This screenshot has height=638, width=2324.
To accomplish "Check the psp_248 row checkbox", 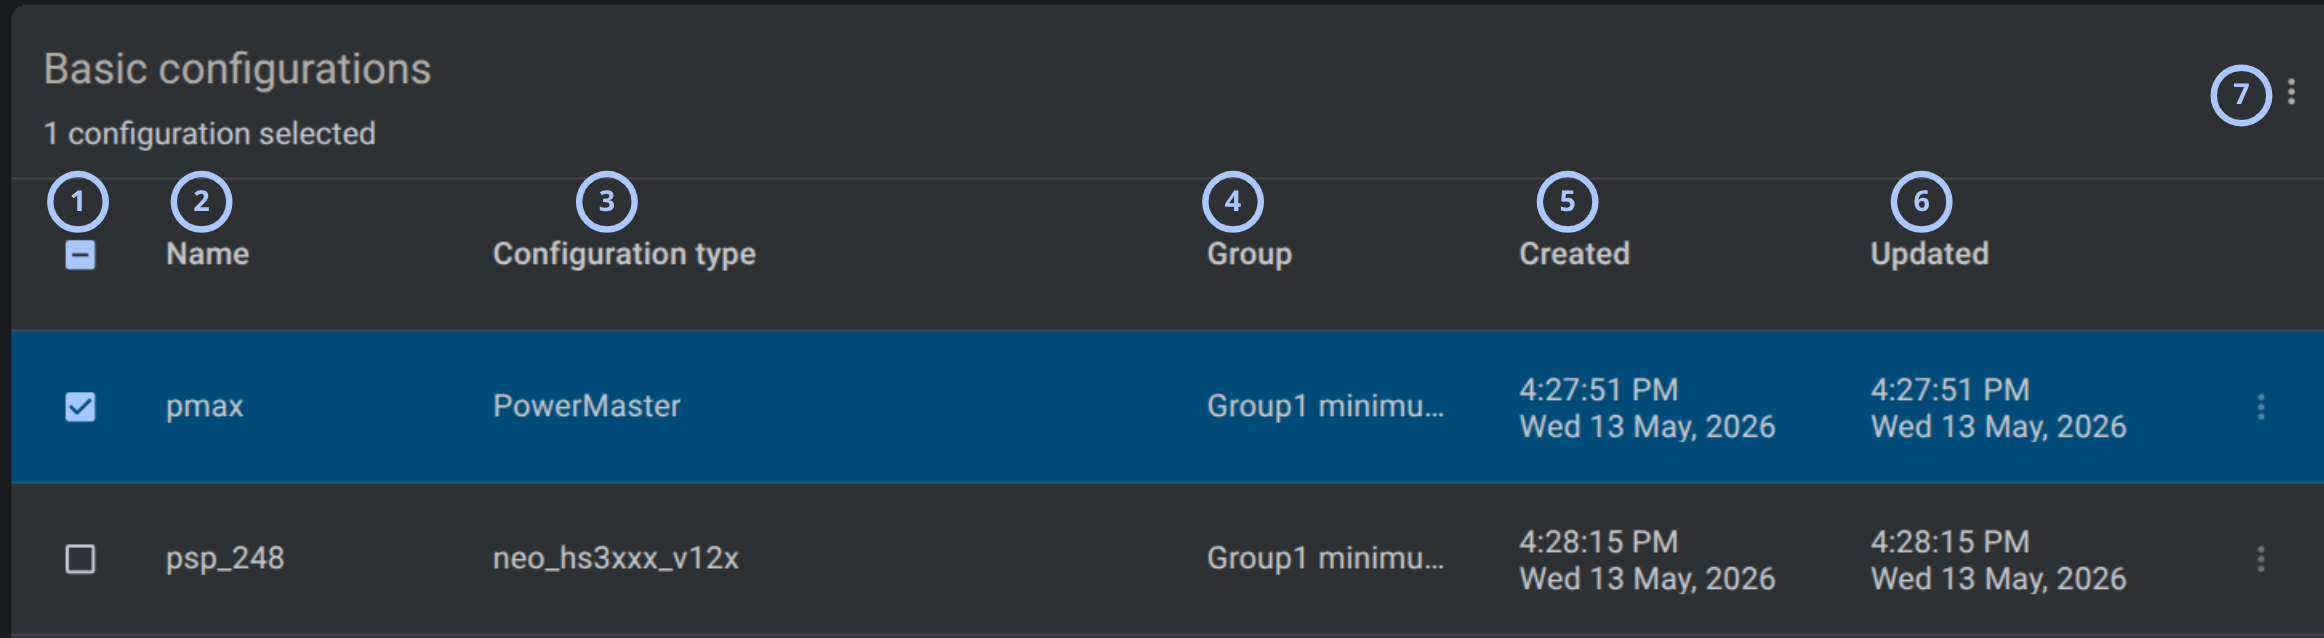I will [80, 559].
